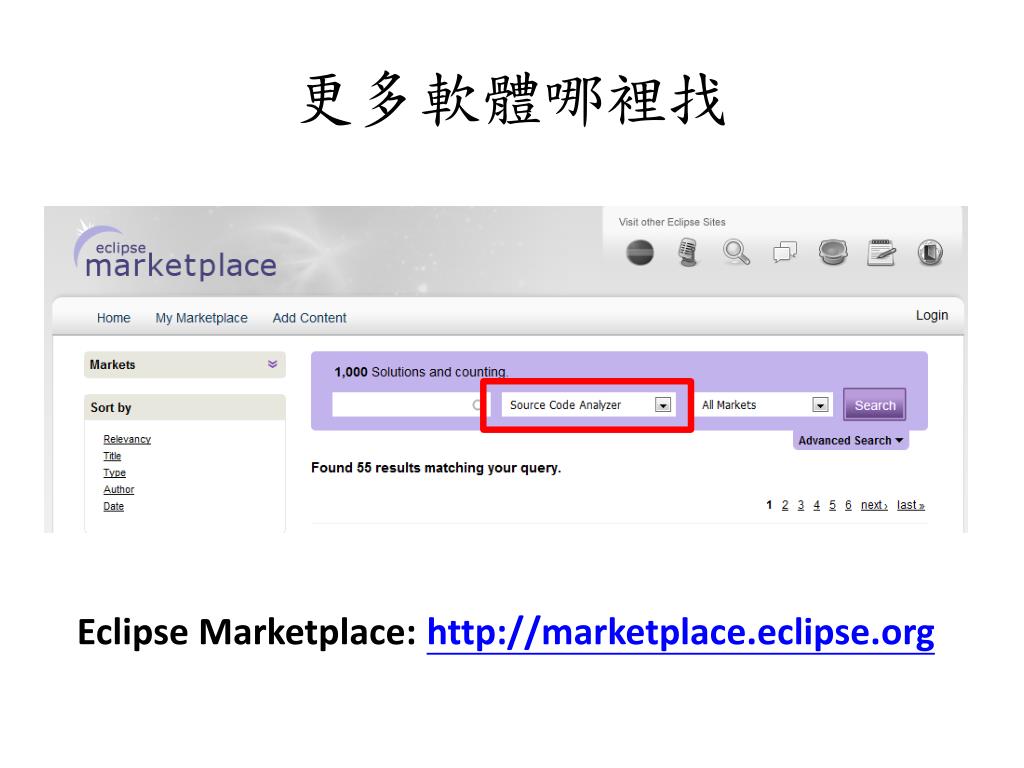Go to results page 6

[848, 505]
